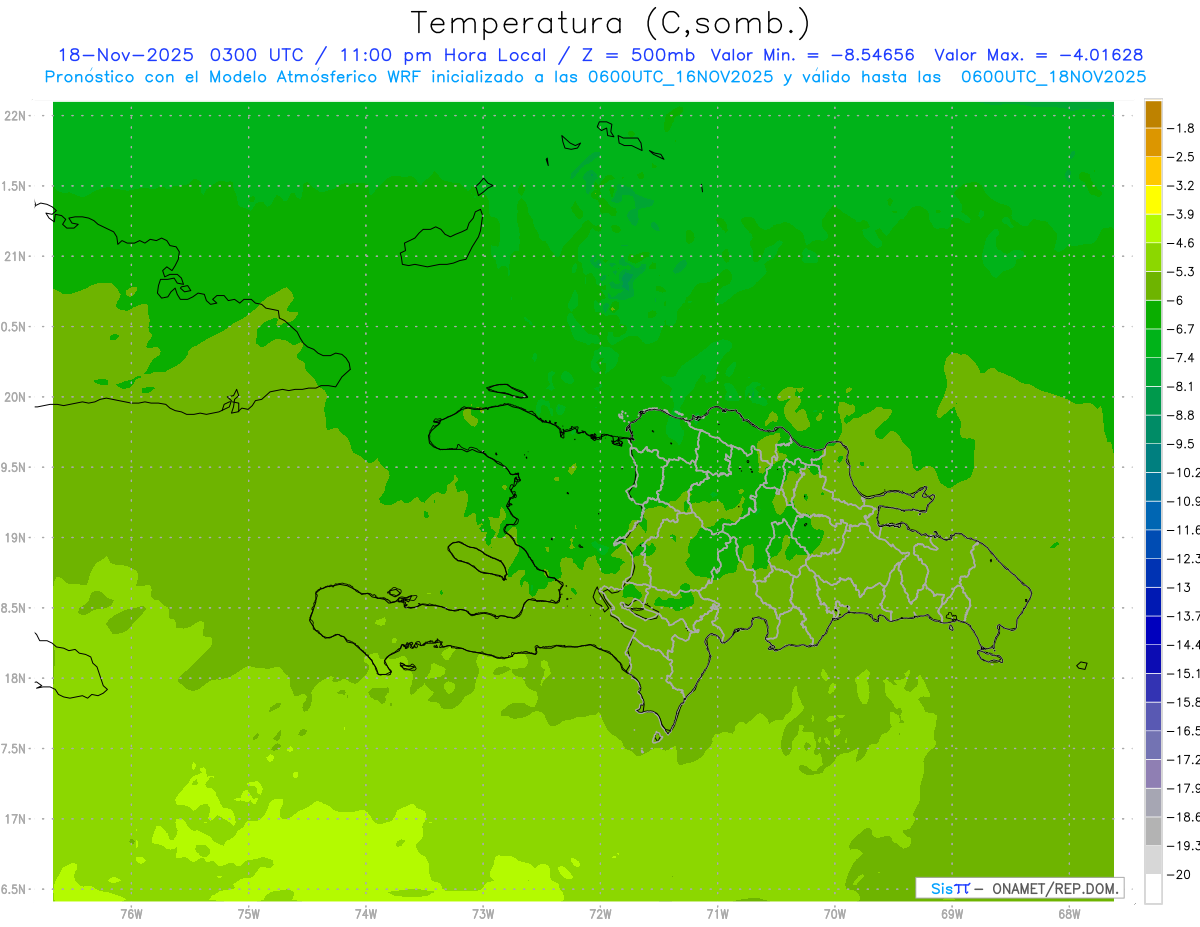The width and height of the screenshot is (1200, 927).
Task: Click the blue swatch between -13 and -13.7
Action: click(x=1153, y=601)
